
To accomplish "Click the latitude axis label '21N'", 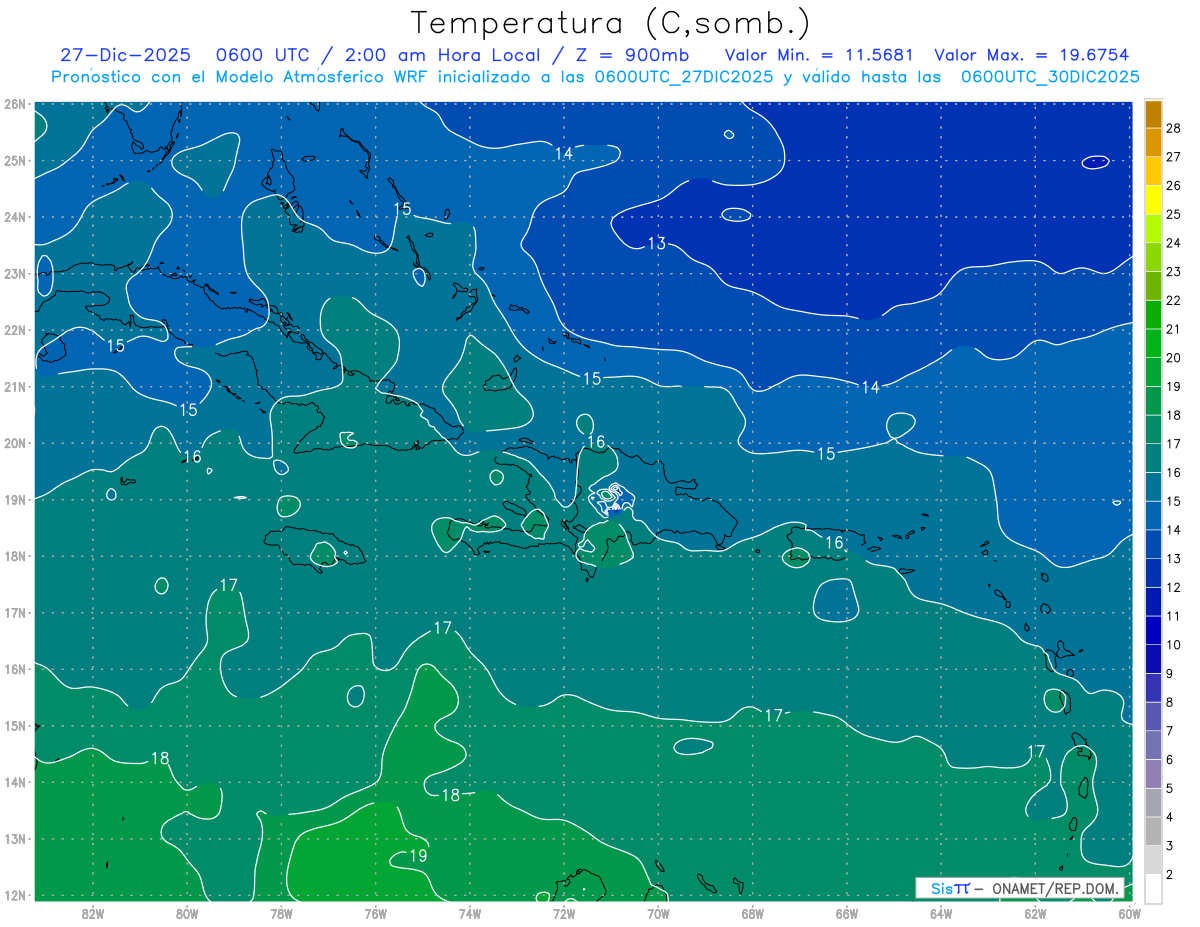I will coord(15,387).
